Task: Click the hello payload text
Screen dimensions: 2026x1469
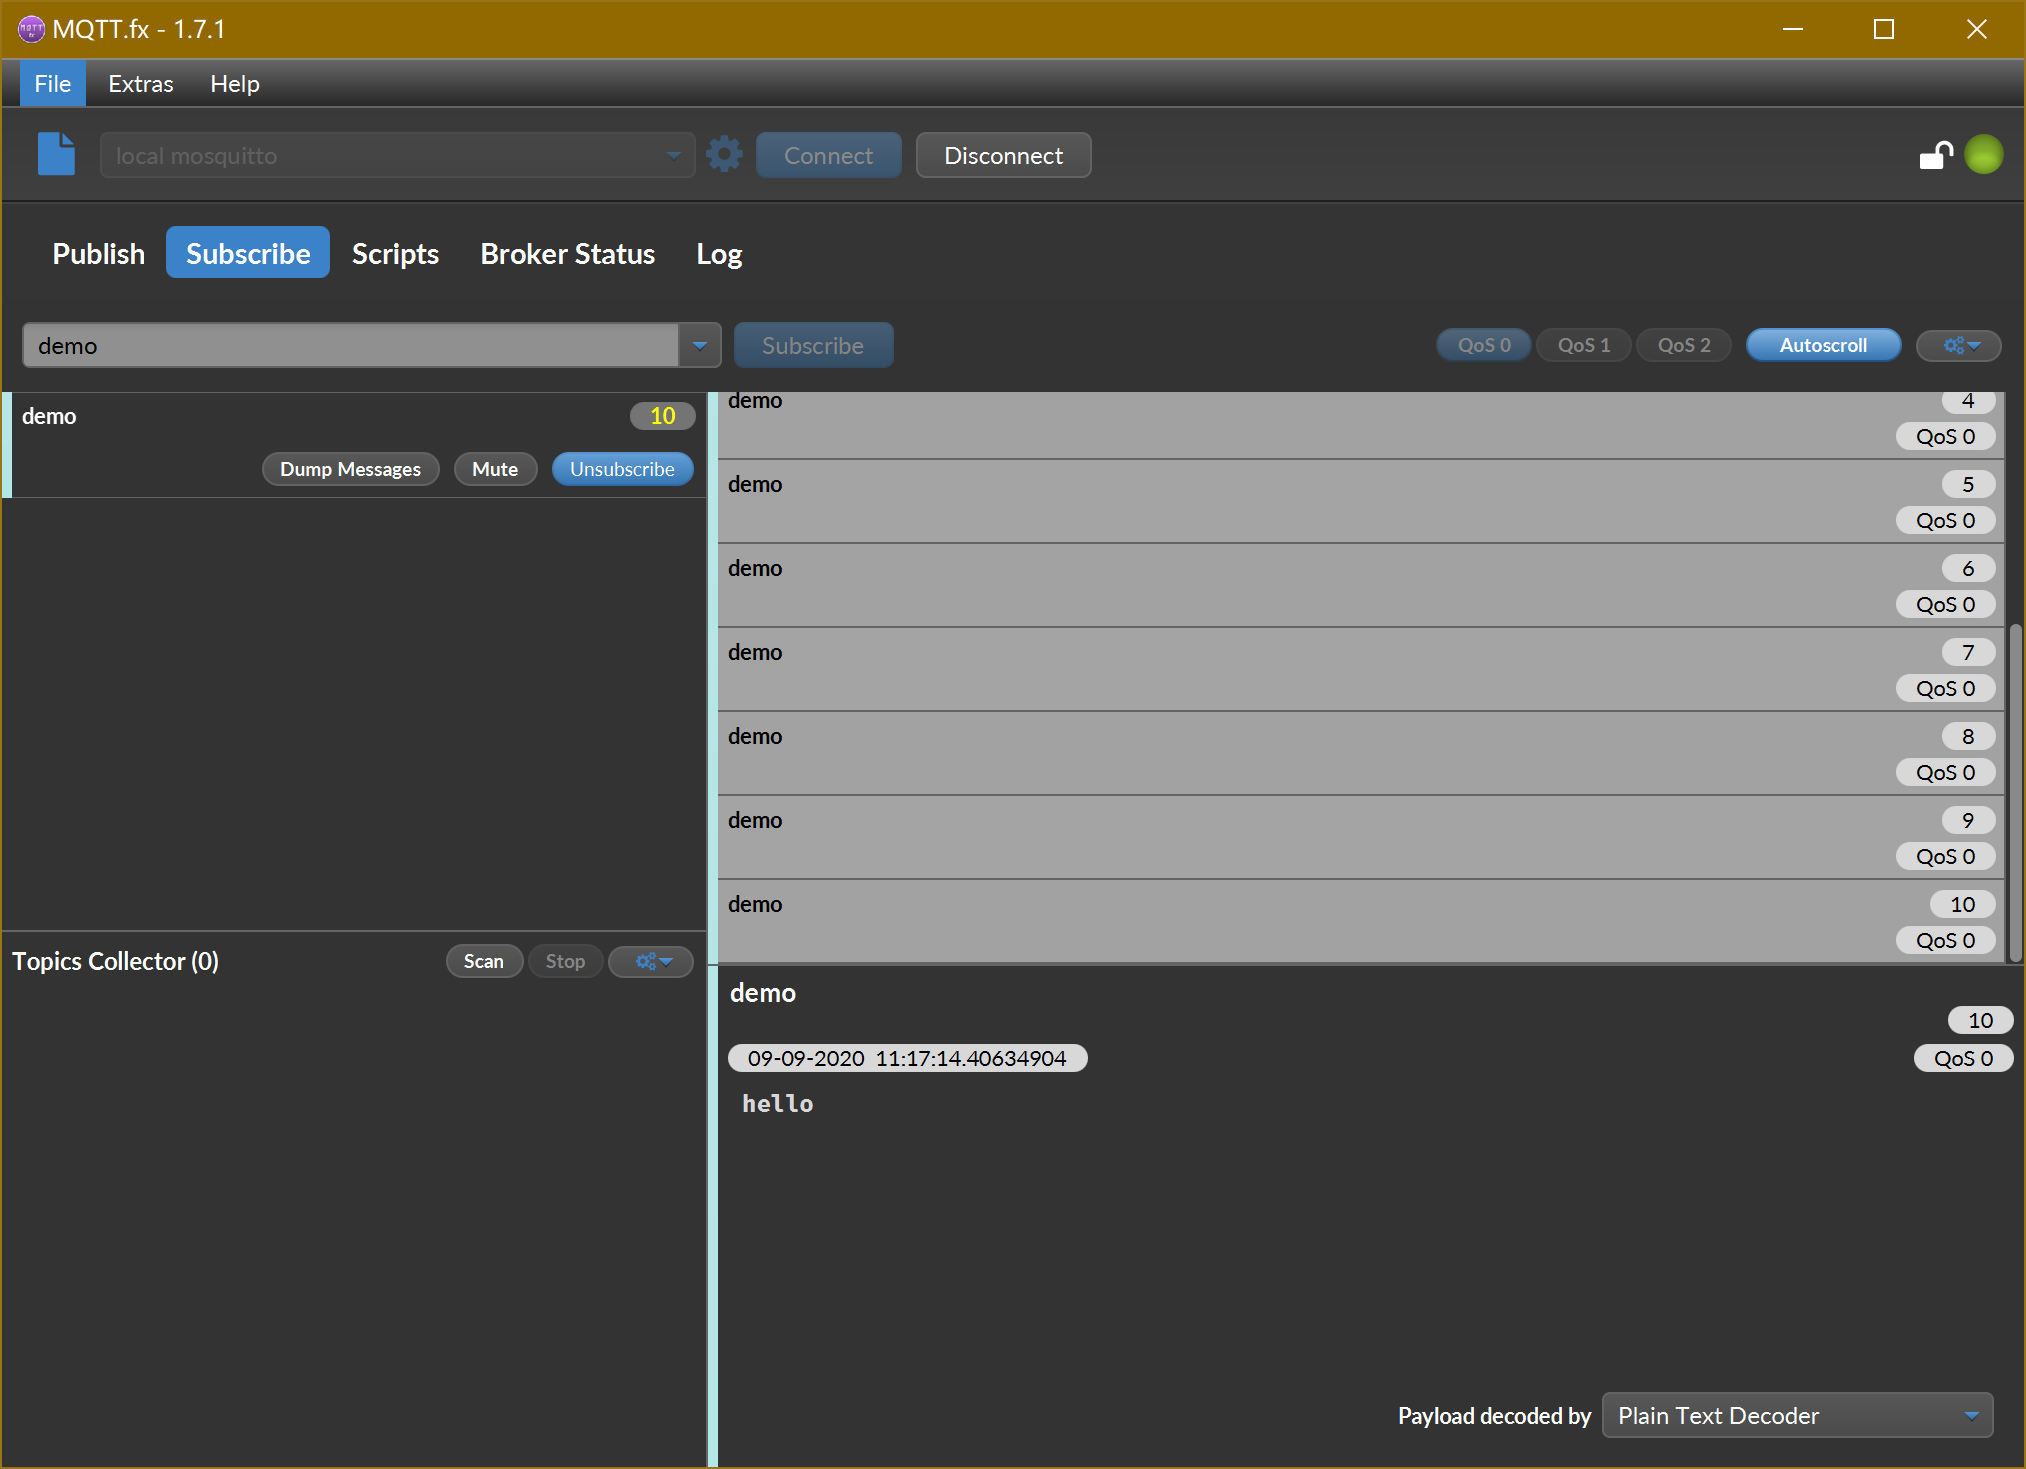Action: pos(777,1103)
